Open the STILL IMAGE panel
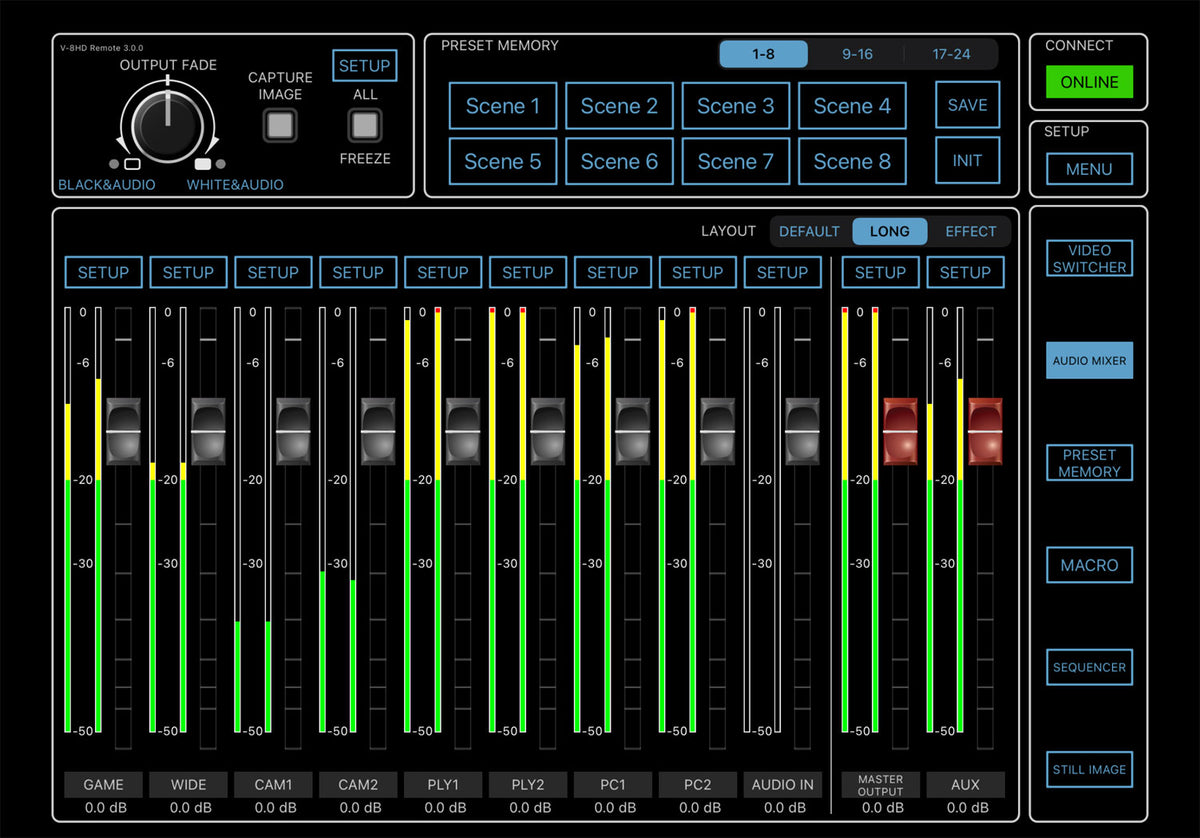The image size is (1200, 838). tap(1089, 770)
